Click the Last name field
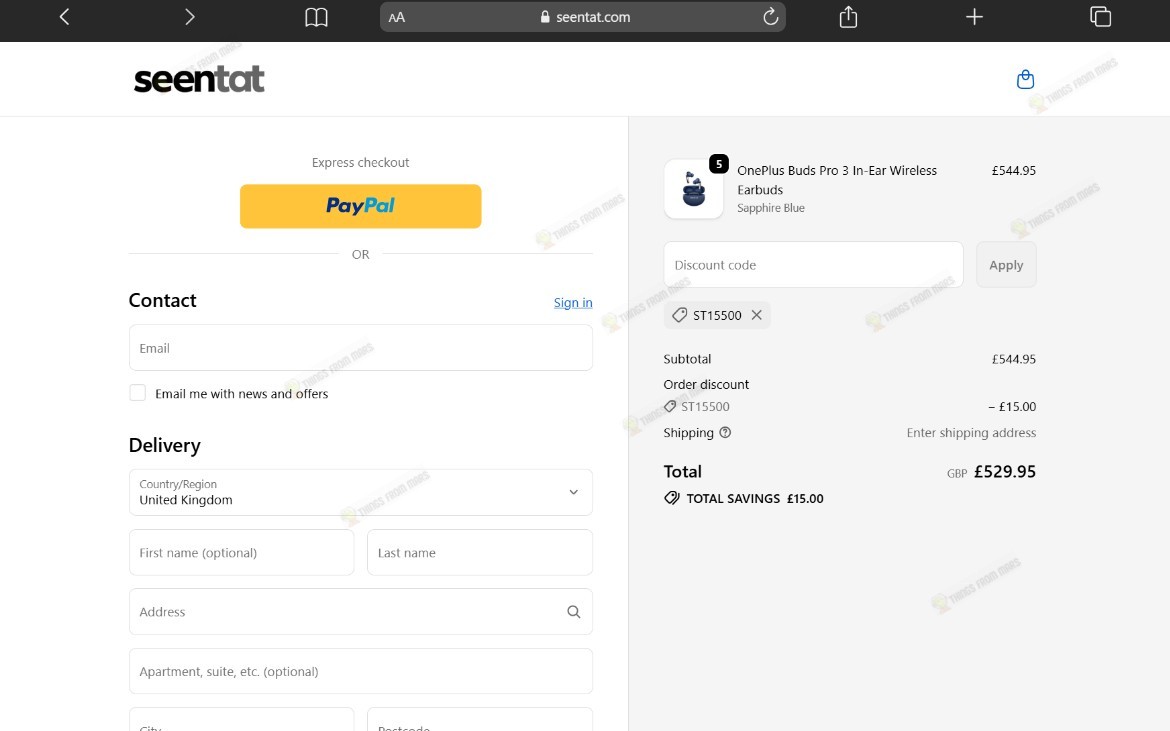This screenshot has height=731, width=1170. click(x=480, y=553)
